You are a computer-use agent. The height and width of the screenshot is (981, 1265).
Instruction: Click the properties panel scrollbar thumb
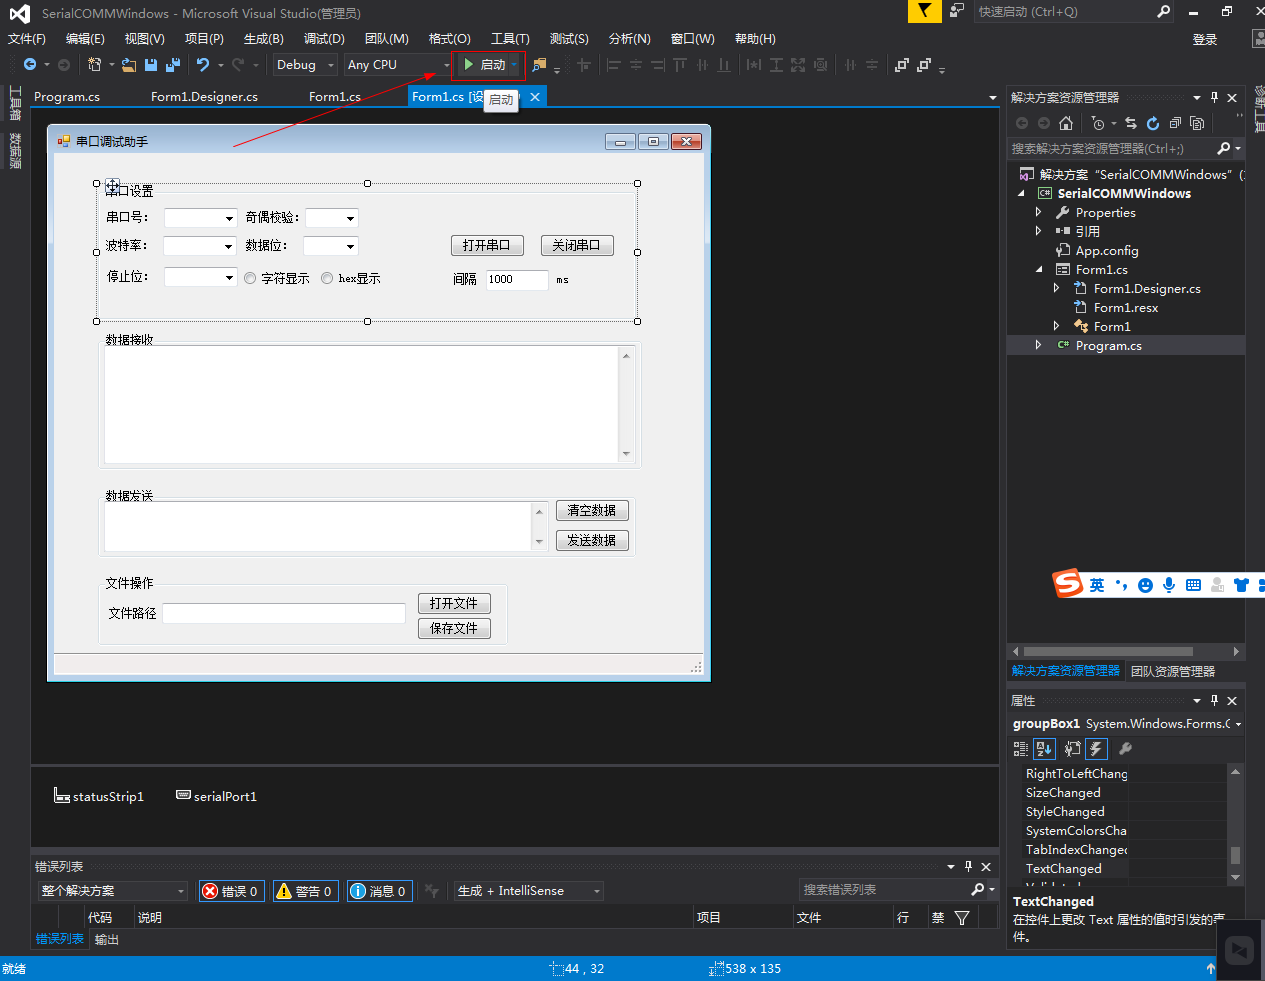(x=1235, y=855)
